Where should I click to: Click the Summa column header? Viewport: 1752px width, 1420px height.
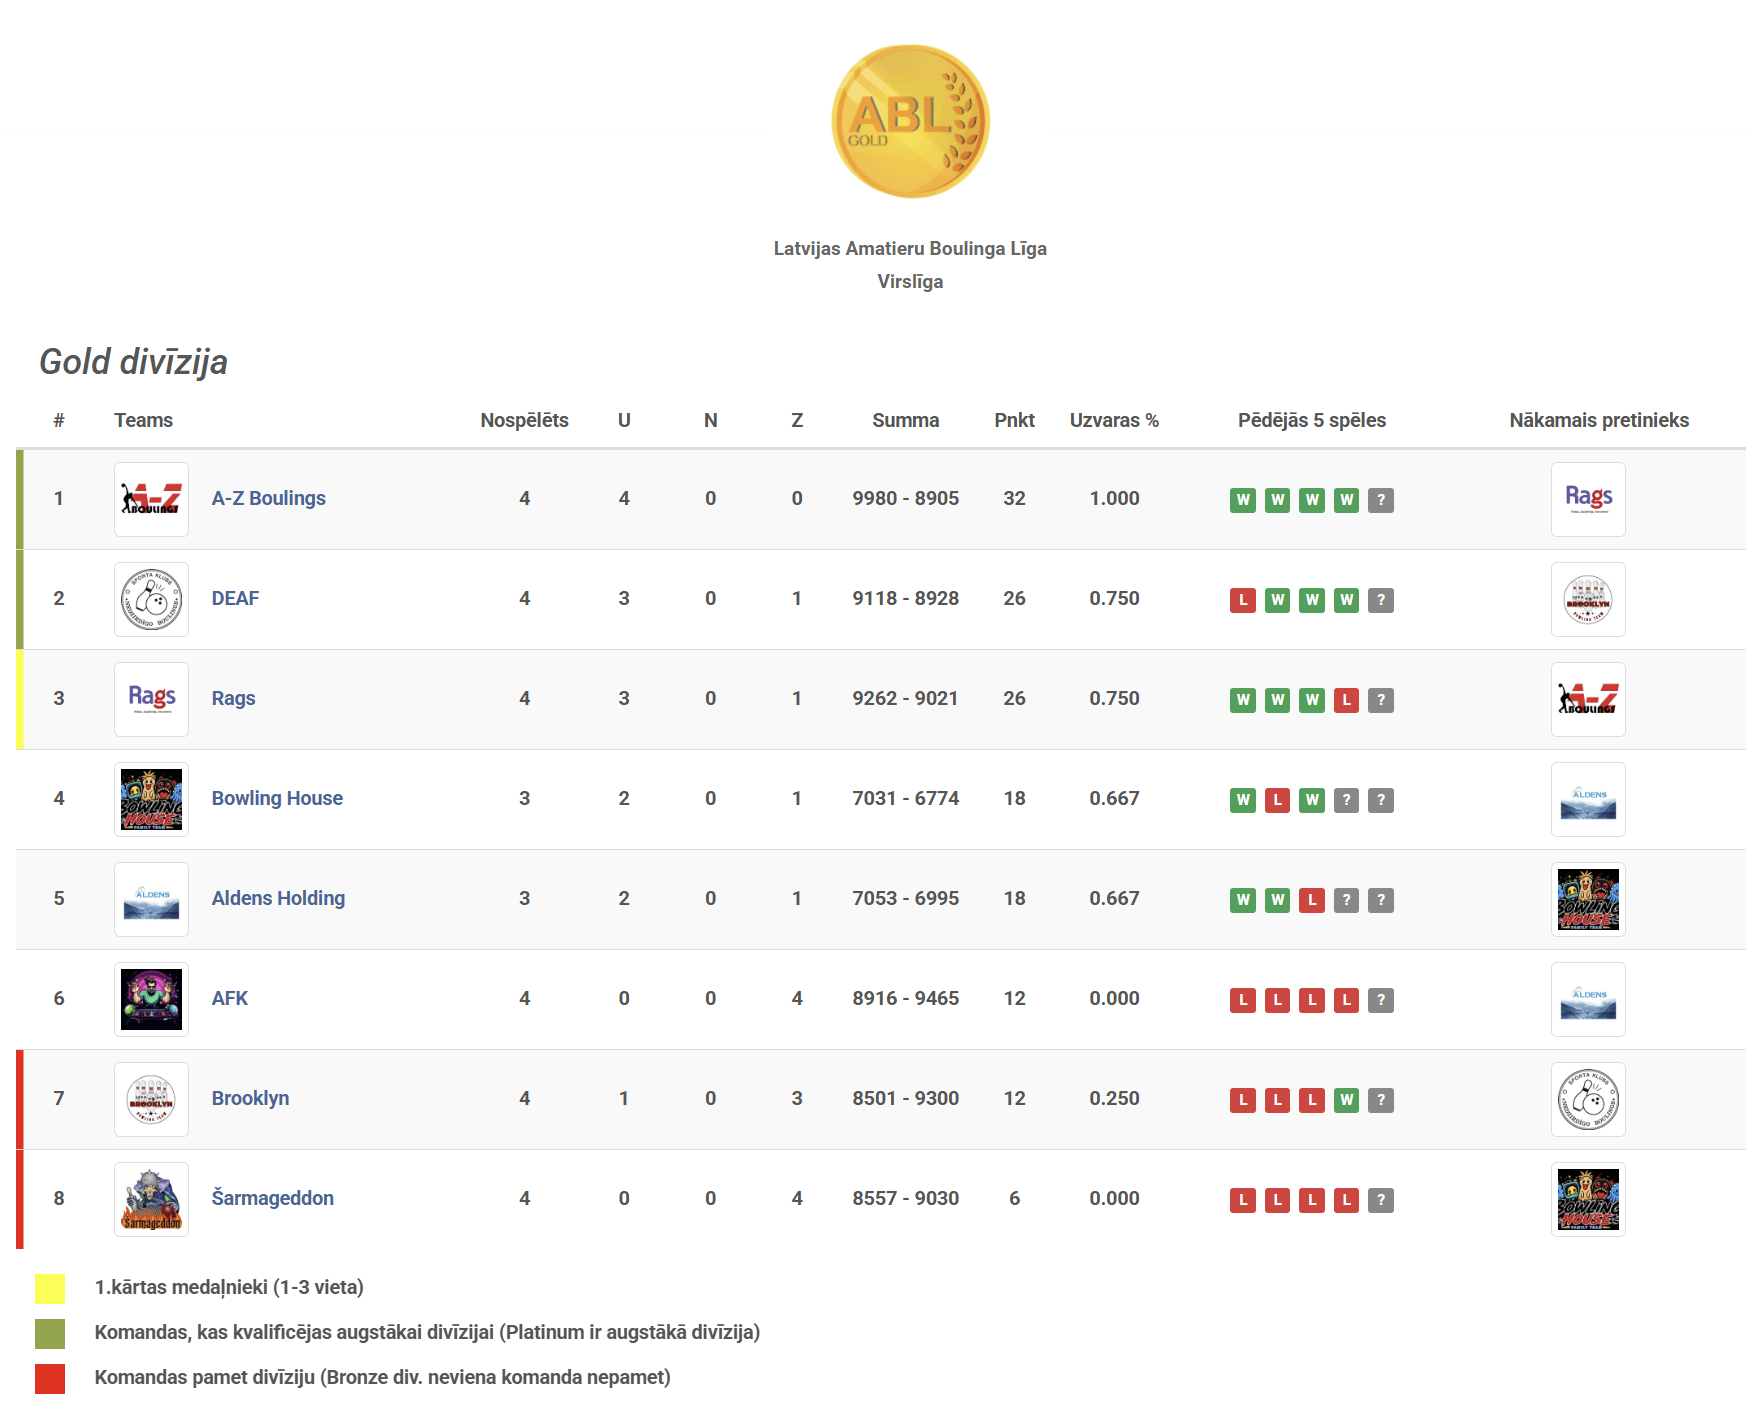(x=905, y=420)
